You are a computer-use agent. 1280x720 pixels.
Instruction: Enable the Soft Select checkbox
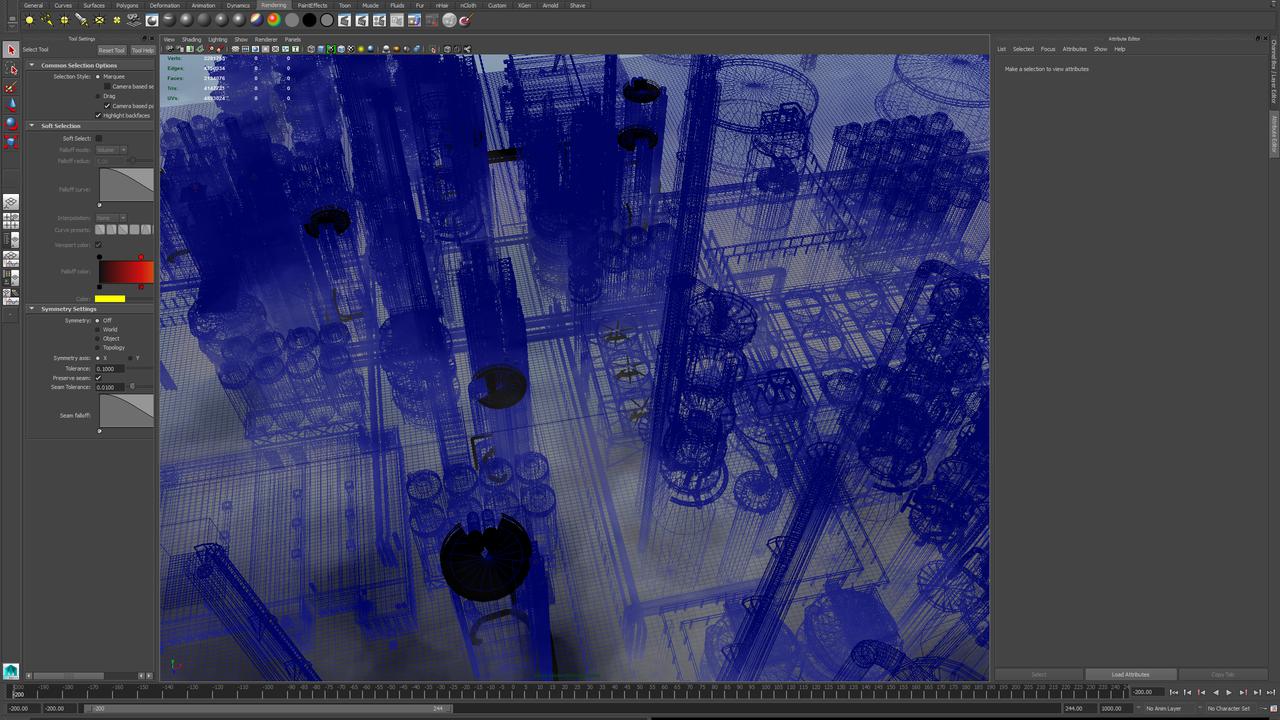coord(98,138)
